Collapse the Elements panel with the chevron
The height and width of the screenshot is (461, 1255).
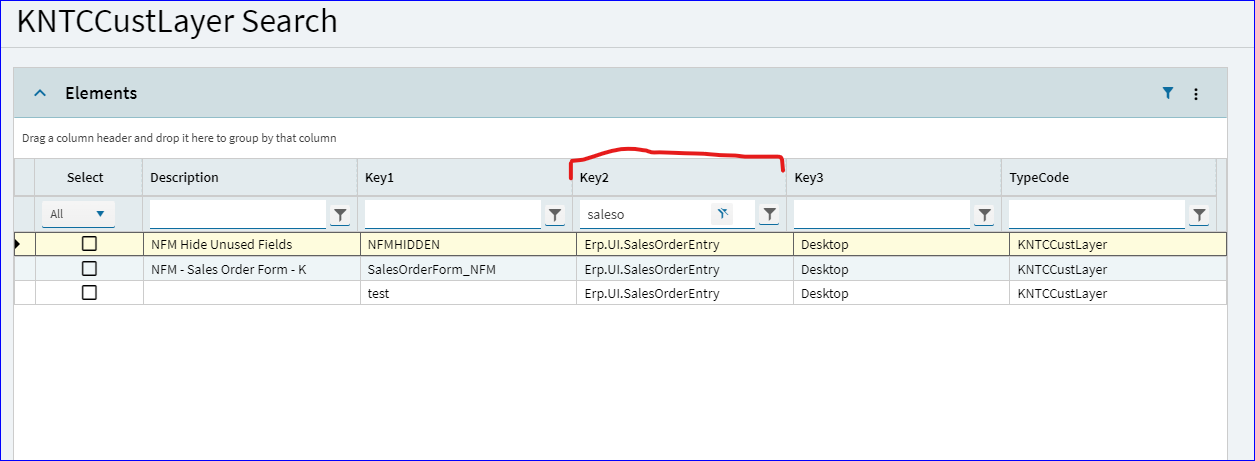40,93
